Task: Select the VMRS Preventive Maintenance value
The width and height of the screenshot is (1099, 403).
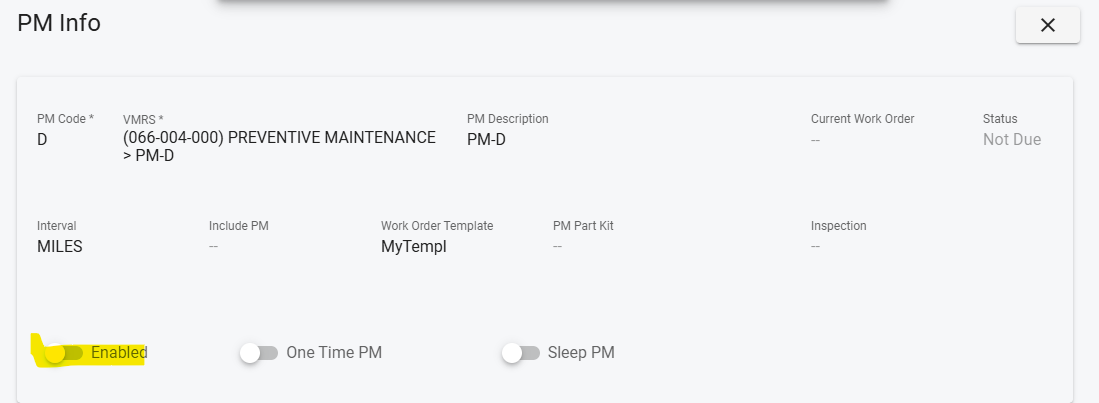Action: [279, 146]
